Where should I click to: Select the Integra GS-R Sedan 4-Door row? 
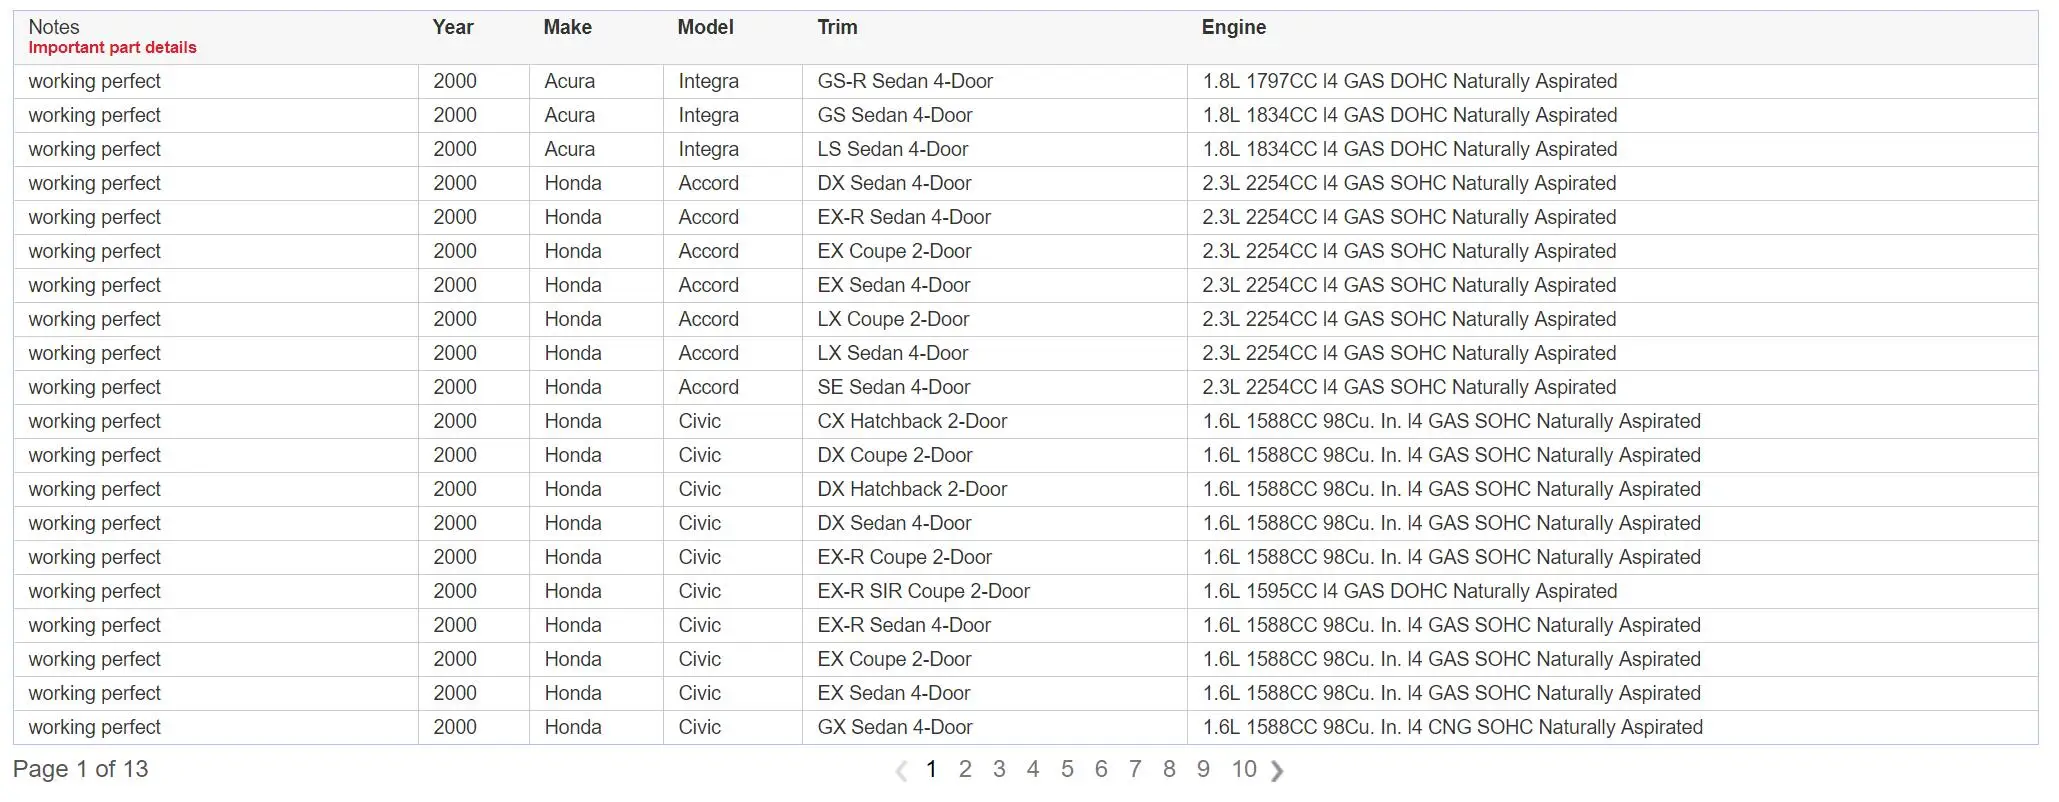1026,81
